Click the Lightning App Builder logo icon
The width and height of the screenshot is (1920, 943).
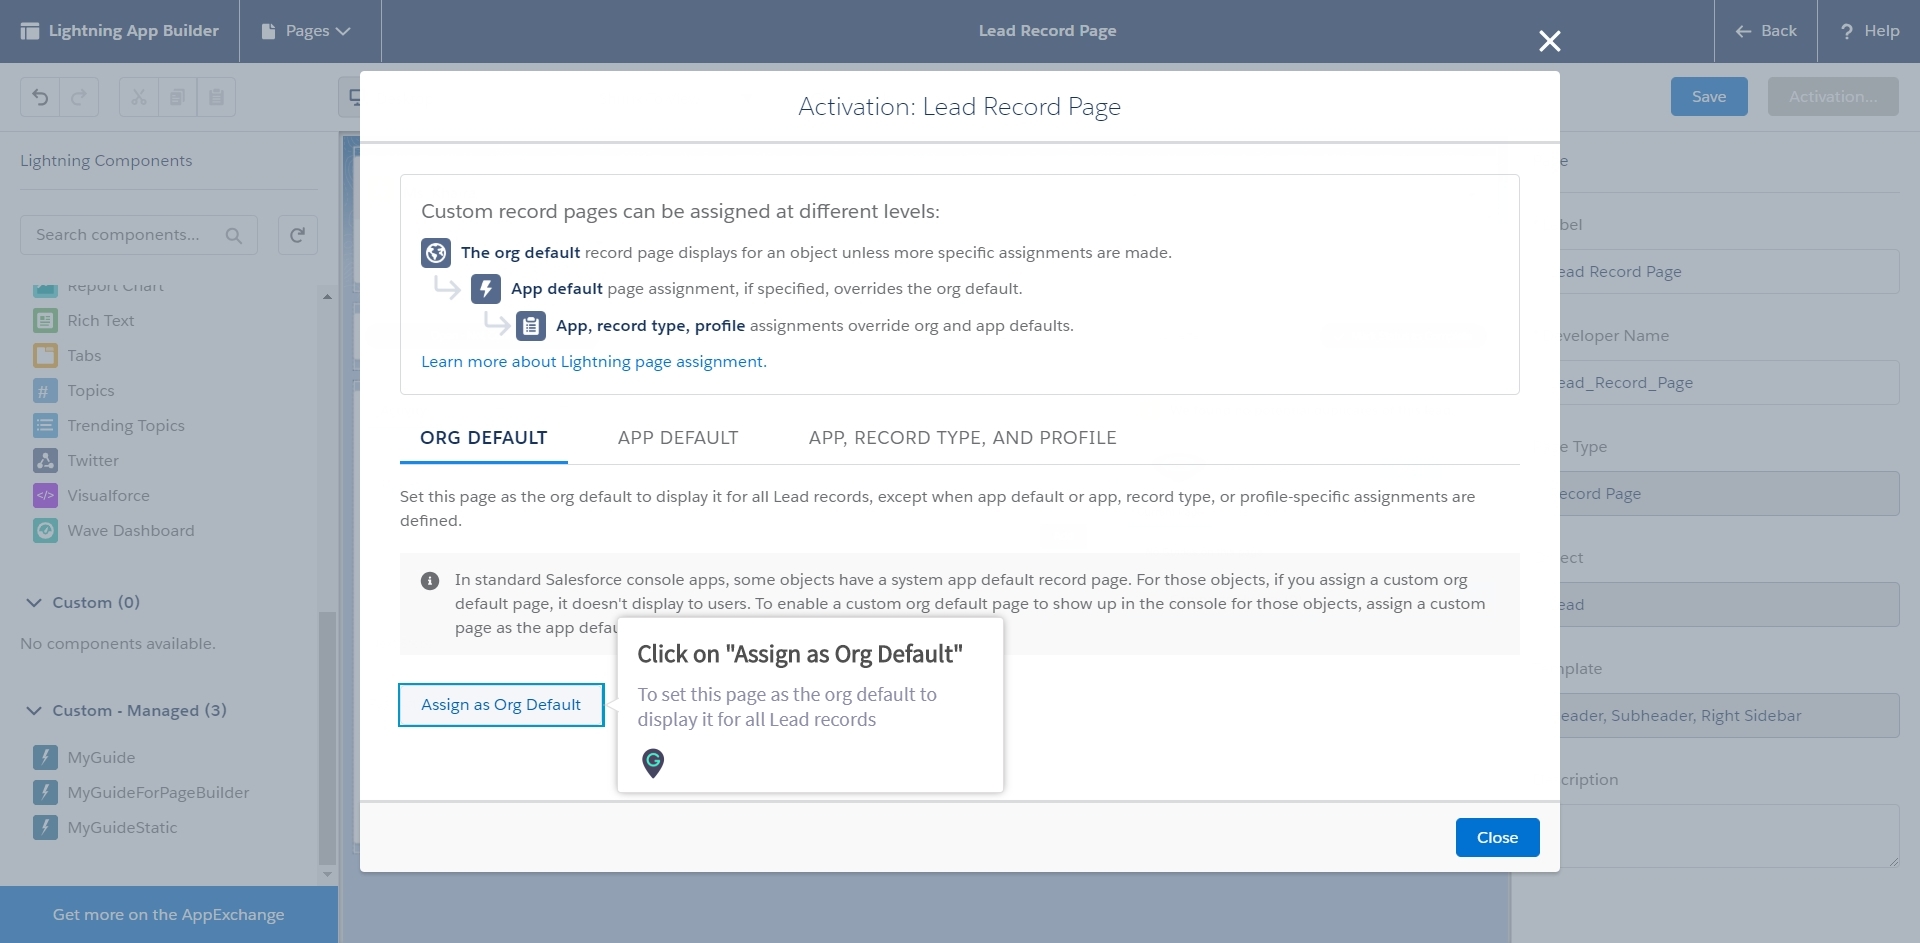30,31
